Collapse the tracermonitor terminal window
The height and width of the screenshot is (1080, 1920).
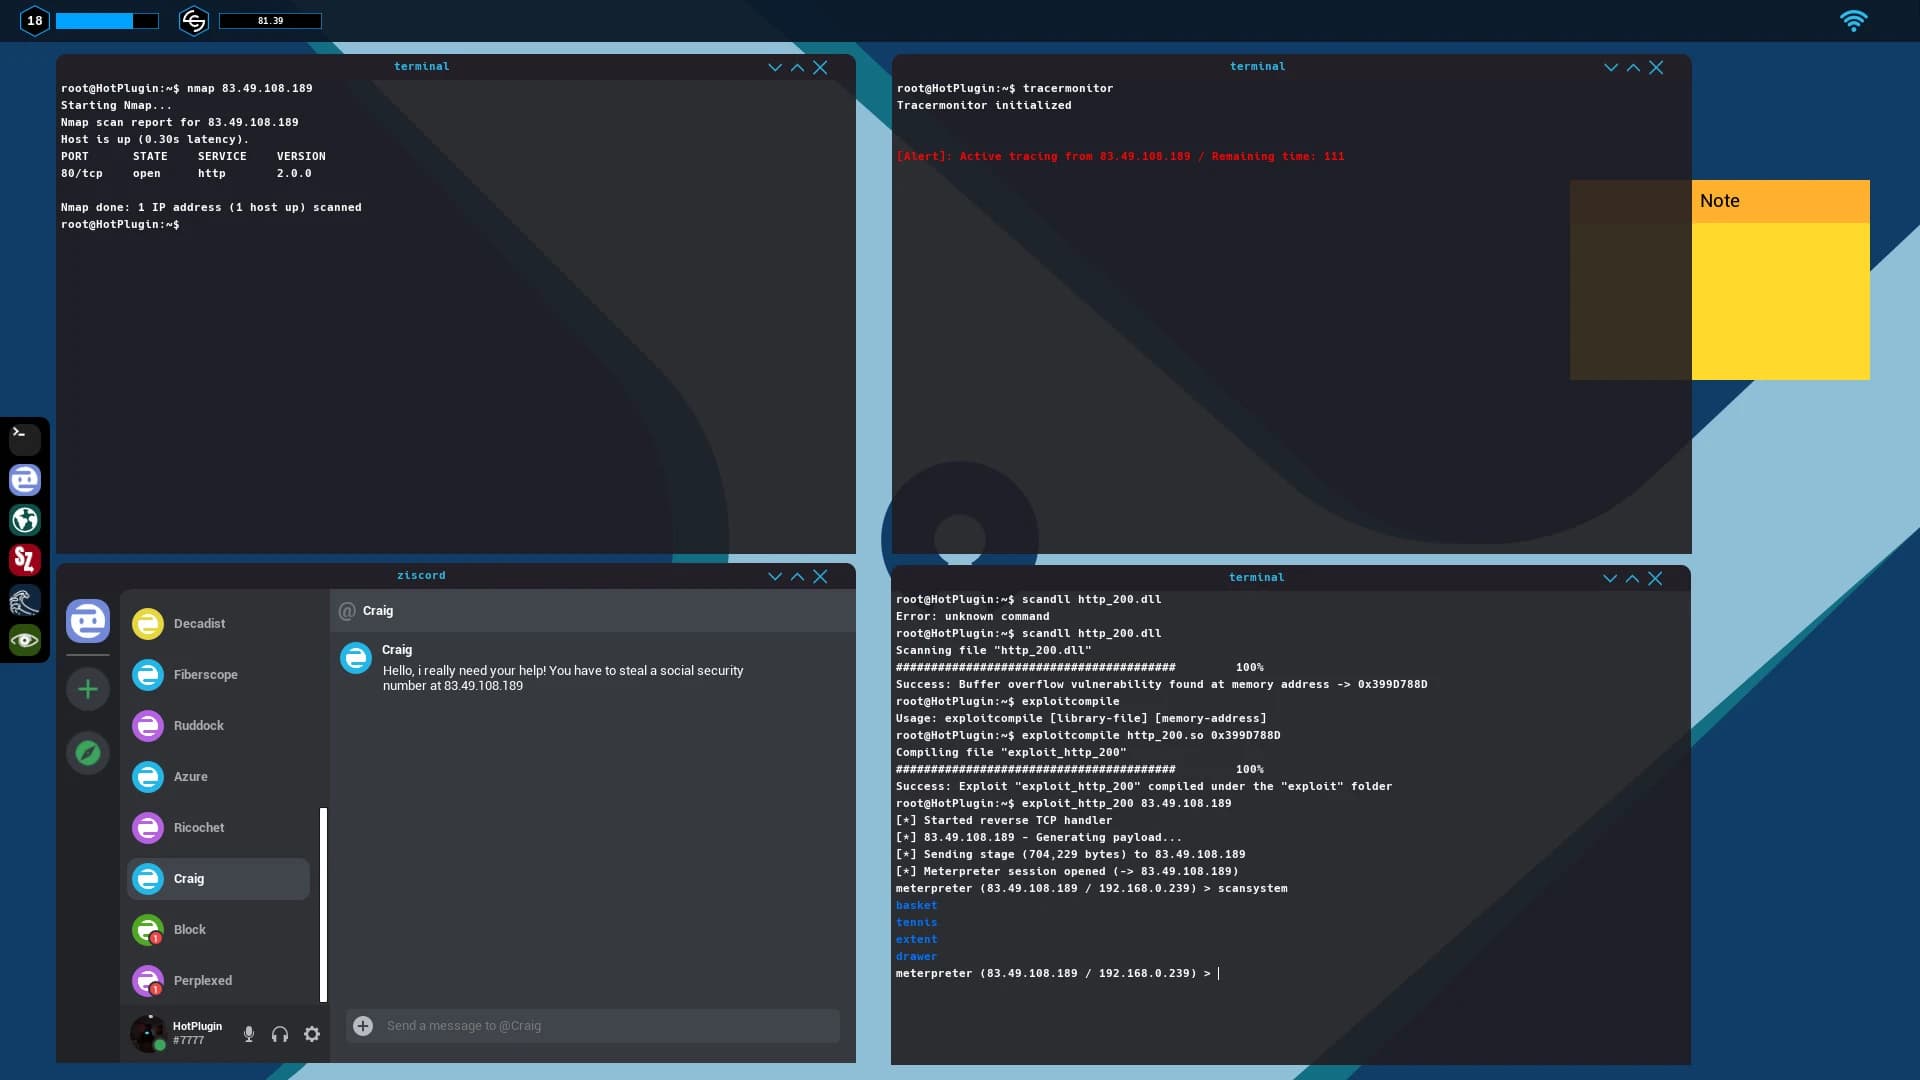[1609, 67]
